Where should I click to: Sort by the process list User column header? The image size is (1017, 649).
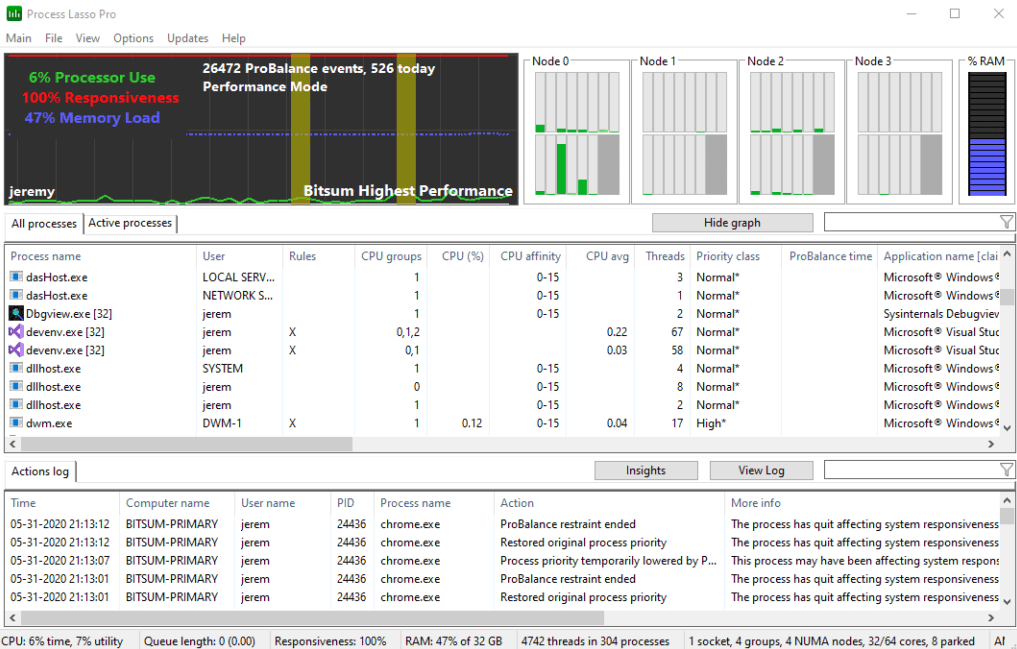[x=239, y=256]
